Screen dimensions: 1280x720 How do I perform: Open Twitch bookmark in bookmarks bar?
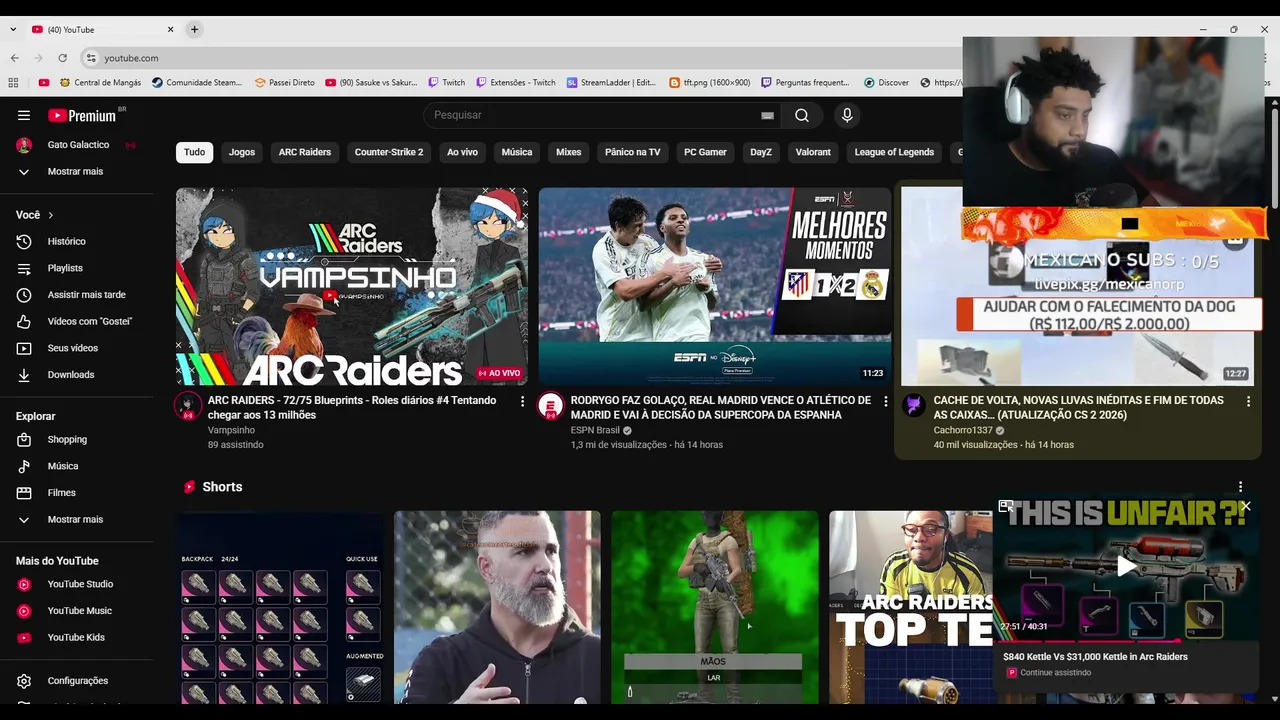click(x=446, y=83)
